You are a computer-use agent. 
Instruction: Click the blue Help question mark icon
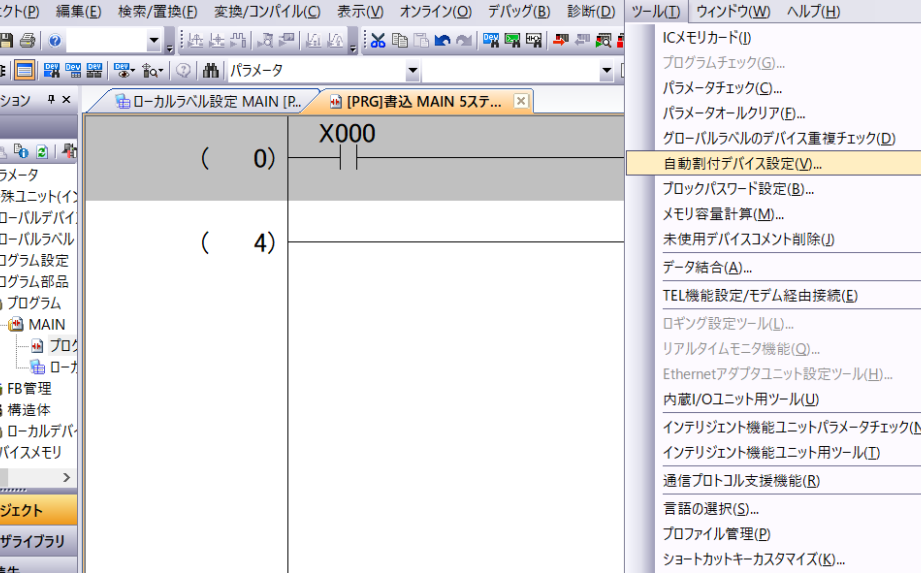[54, 41]
